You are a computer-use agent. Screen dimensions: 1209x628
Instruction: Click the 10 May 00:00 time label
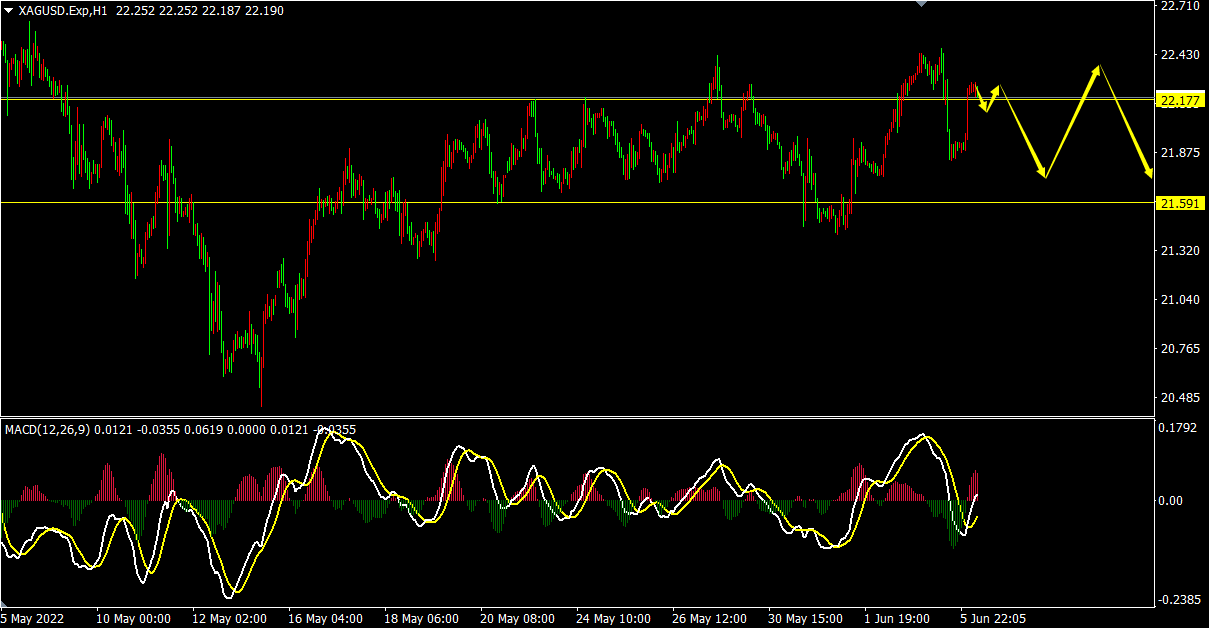pos(133,619)
